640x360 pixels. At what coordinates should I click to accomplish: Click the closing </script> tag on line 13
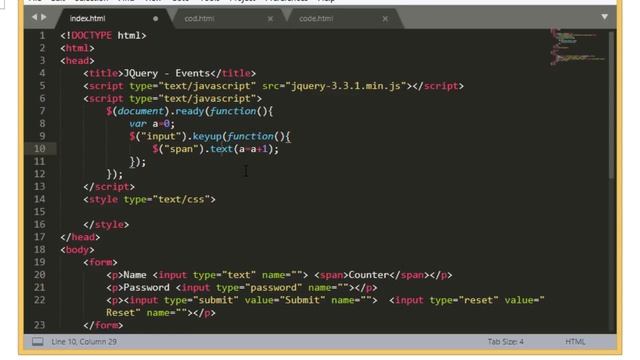coord(109,187)
